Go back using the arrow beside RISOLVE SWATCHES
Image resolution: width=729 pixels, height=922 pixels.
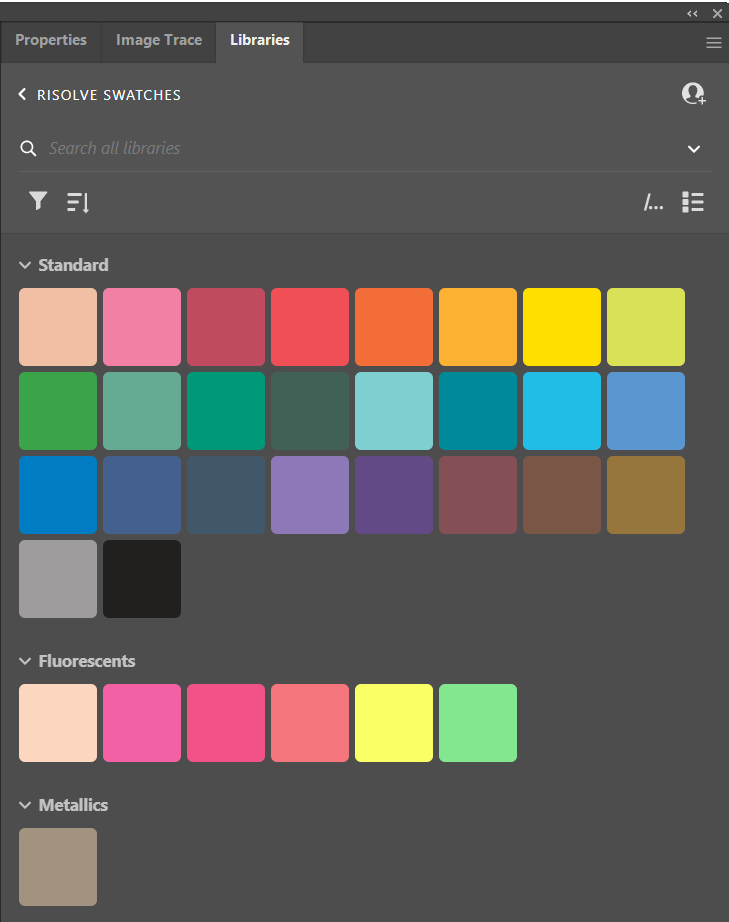point(23,95)
